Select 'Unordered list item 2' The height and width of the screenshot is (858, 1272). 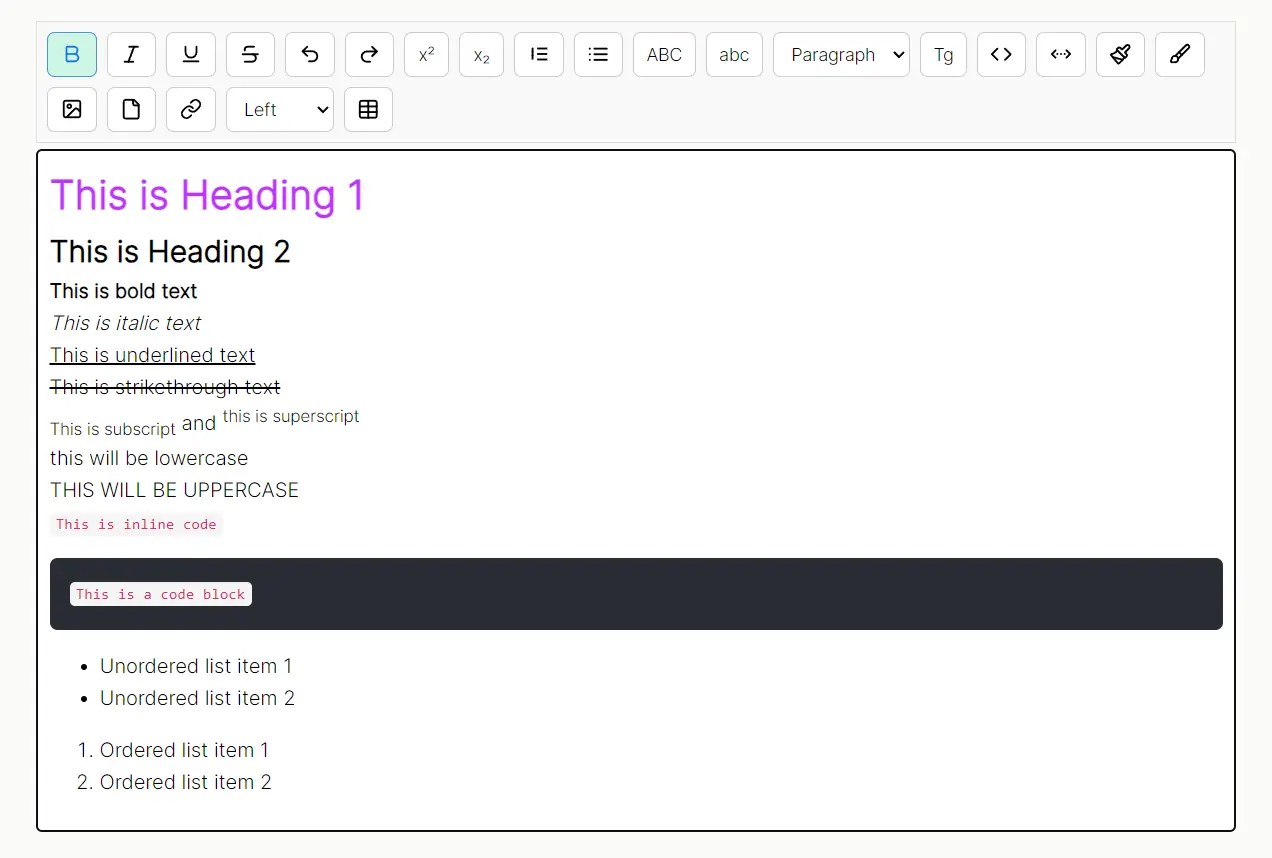click(x=197, y=698)
